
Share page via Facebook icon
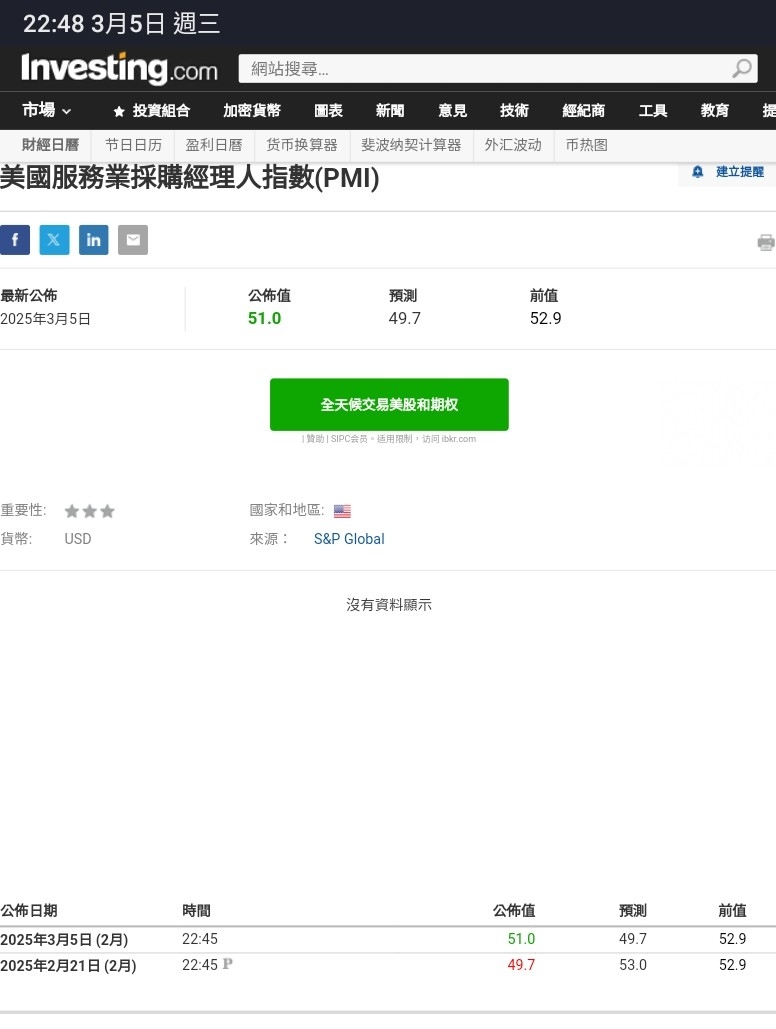[x=14, y=240]
